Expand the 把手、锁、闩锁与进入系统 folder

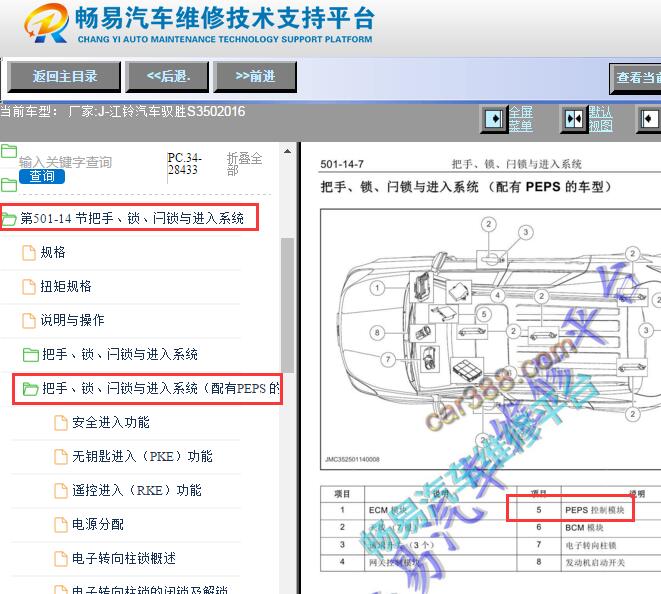(x=120, y=354)
